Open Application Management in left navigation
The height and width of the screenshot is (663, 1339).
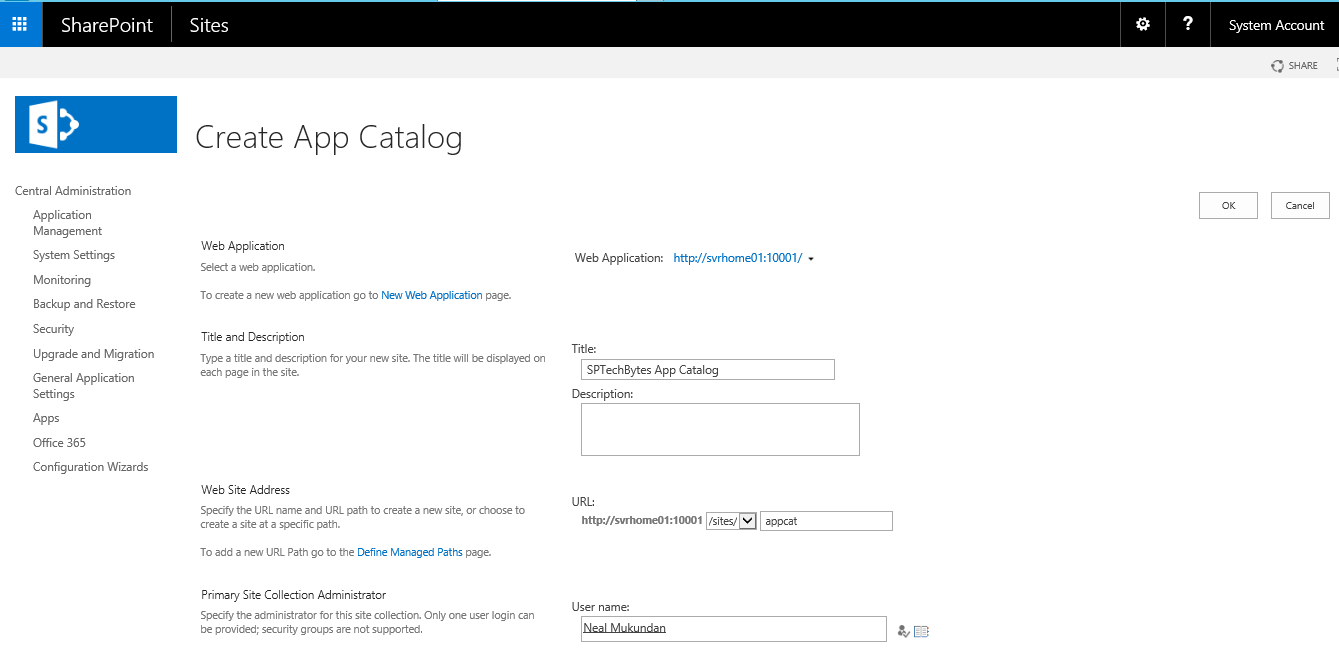[68, 223]
